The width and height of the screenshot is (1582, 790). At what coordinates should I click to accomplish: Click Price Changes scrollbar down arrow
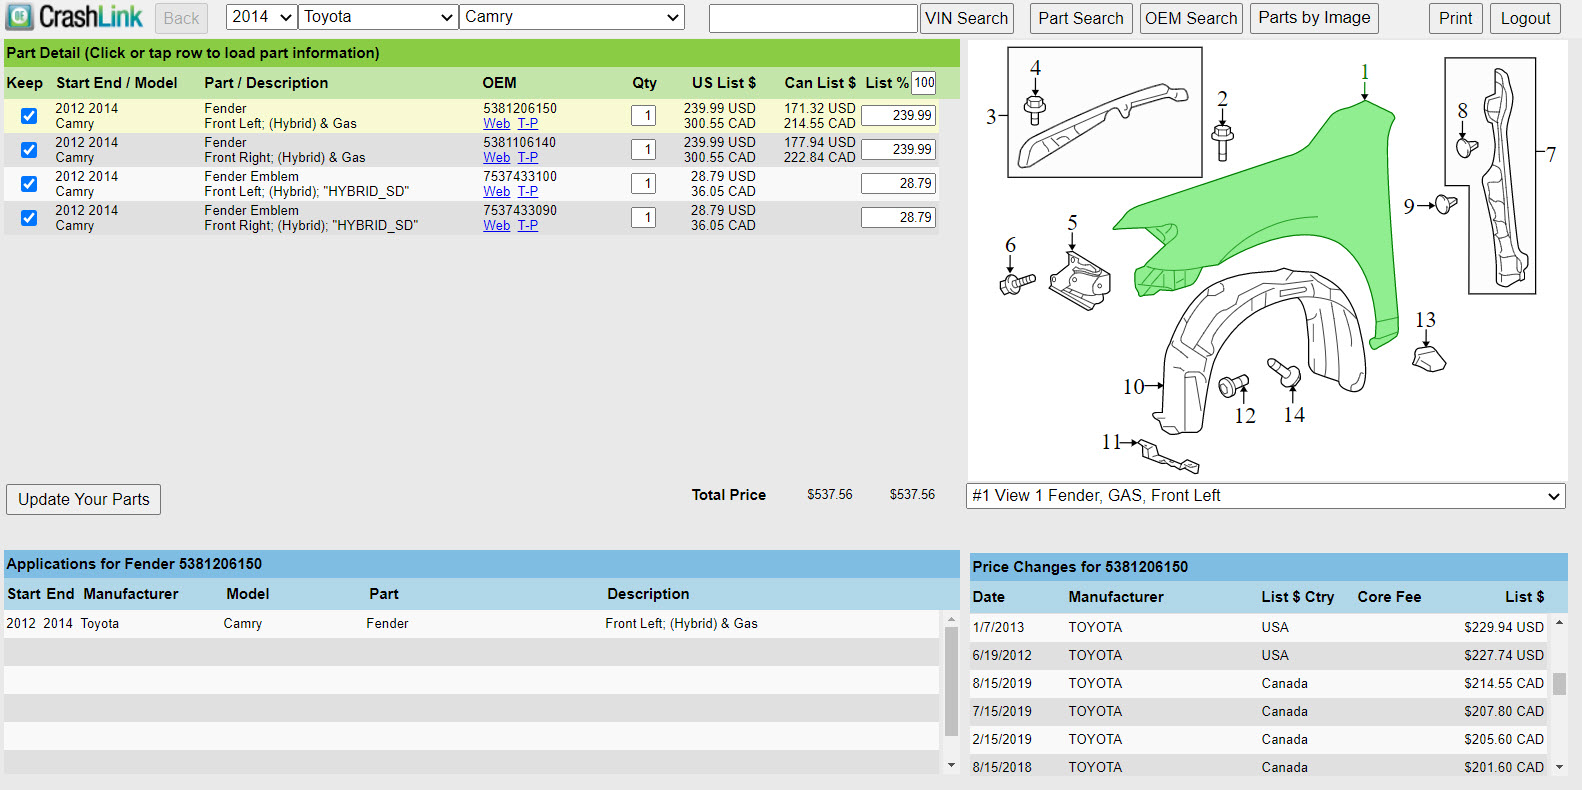pos(1559,767)
